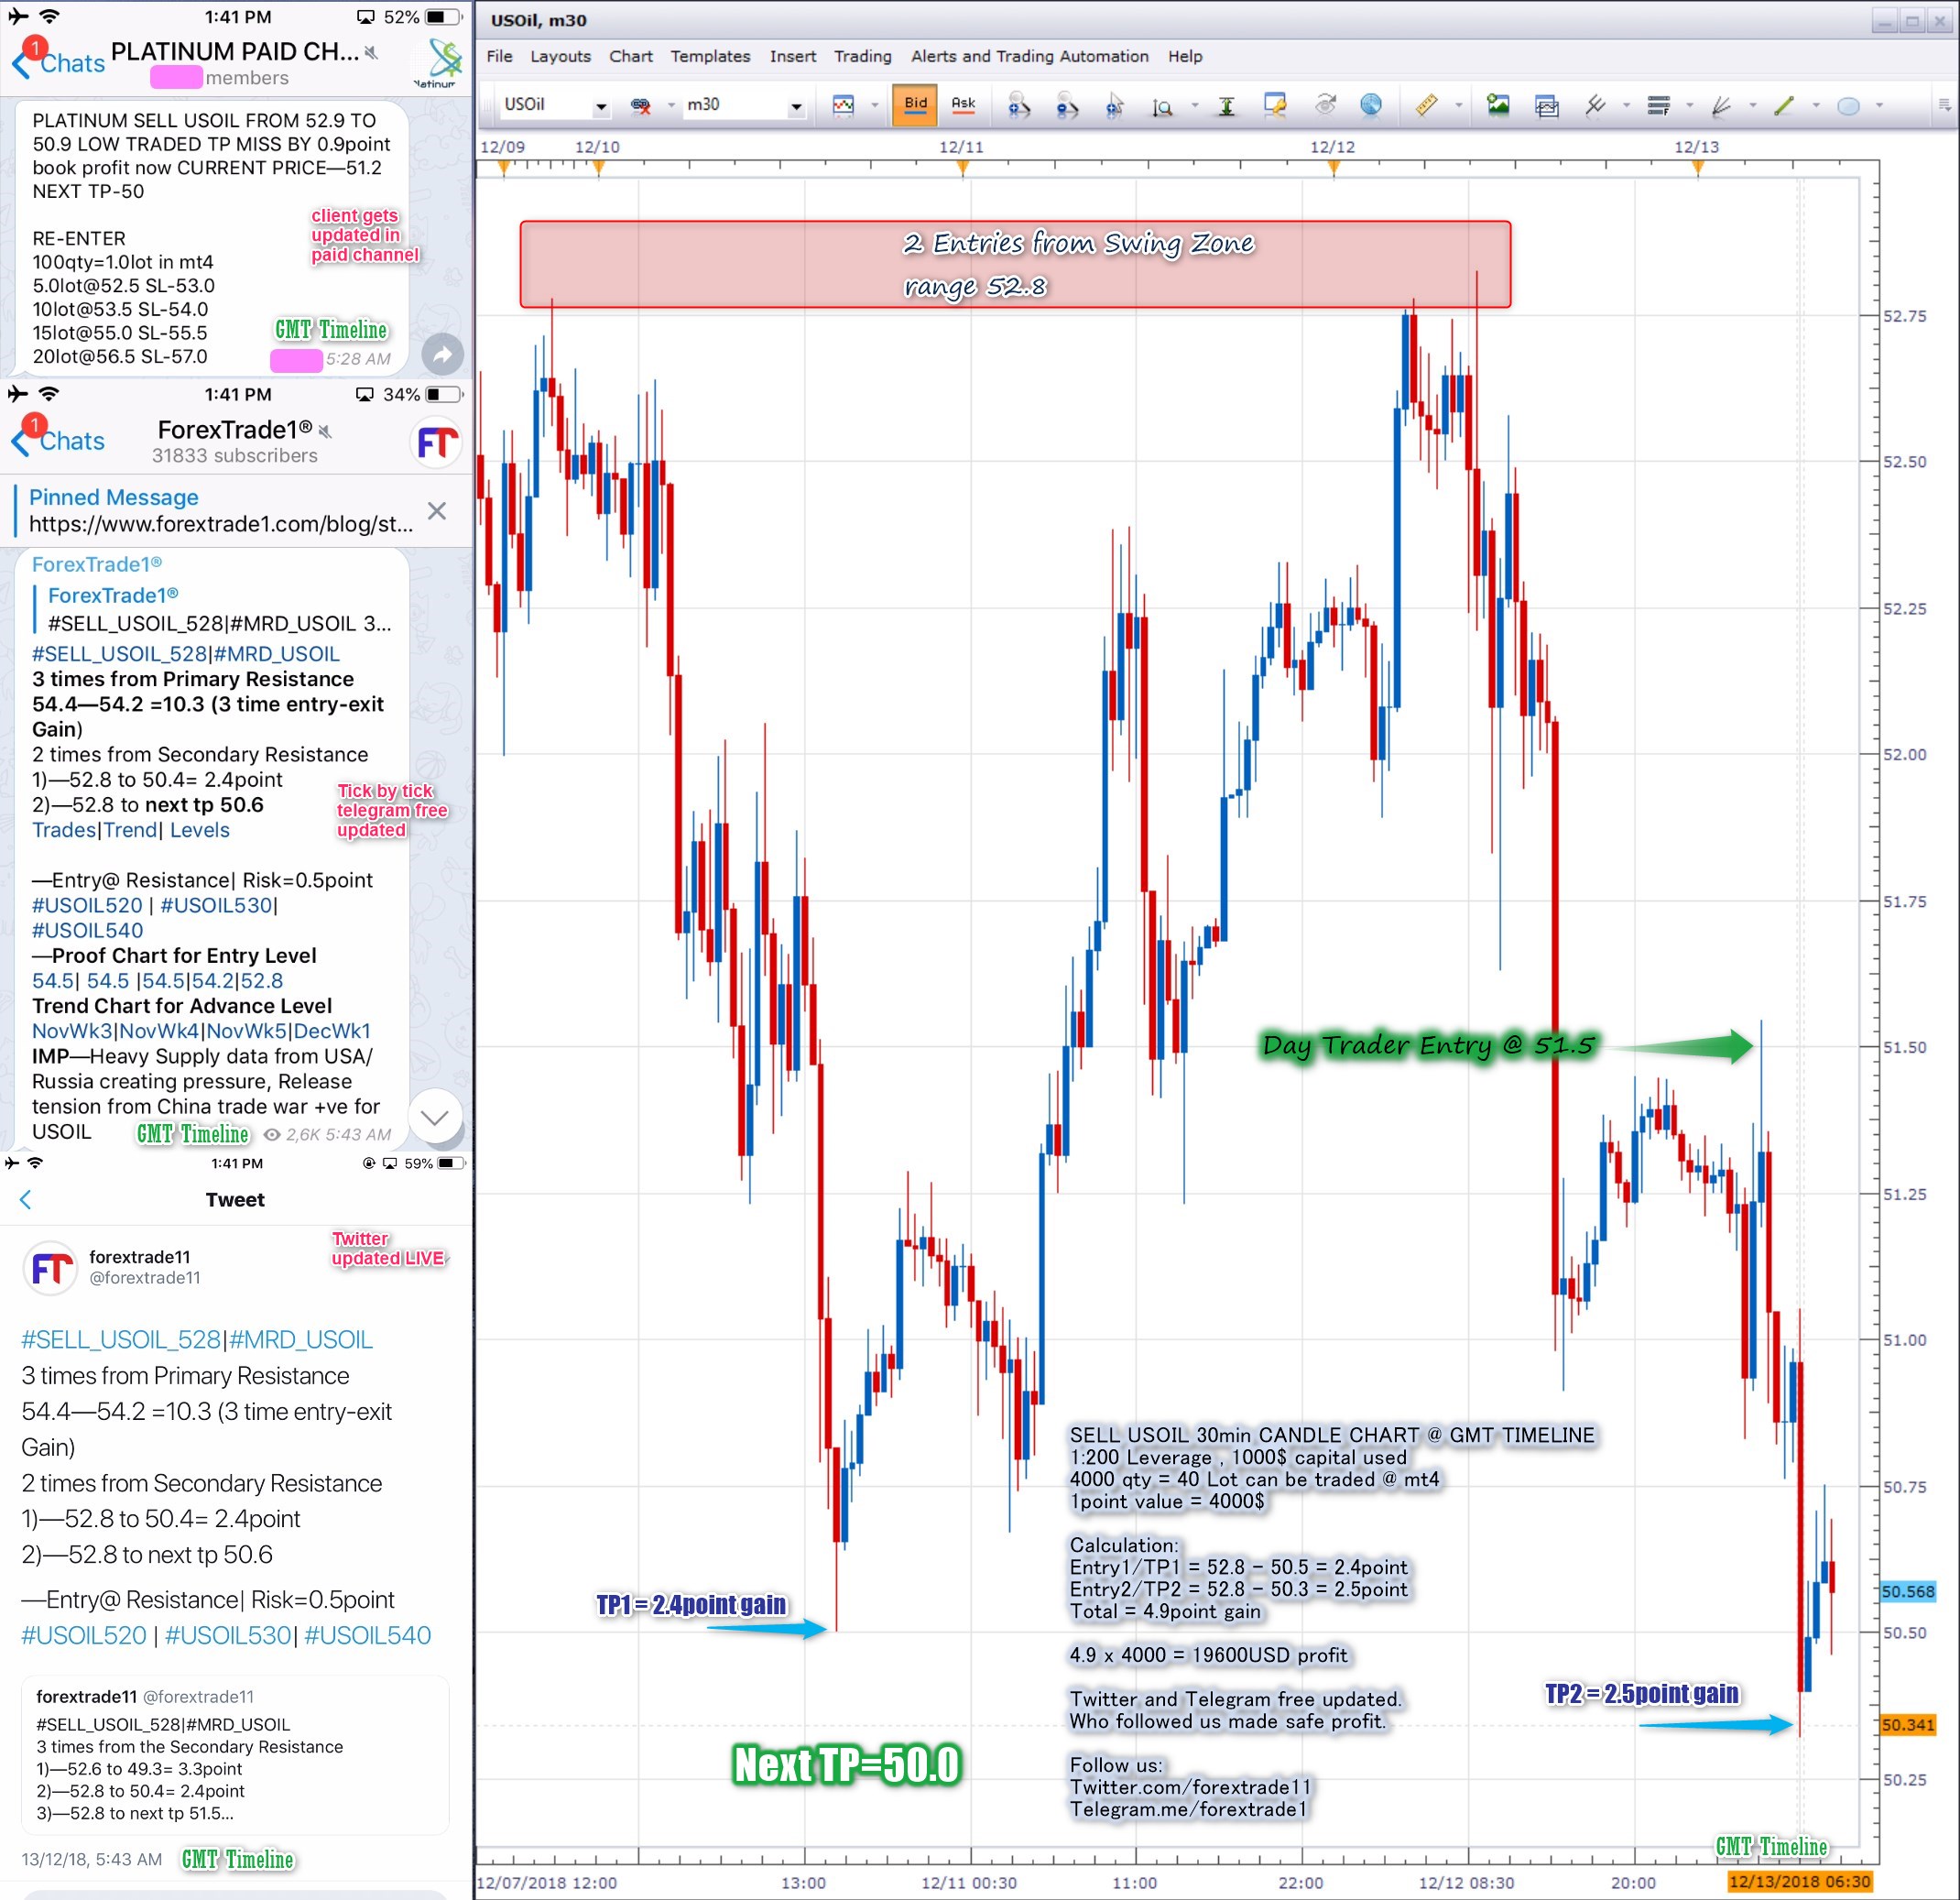Image resolution: width=1960 pixels, height=1900 pixels.
Task: Open the Chart menu
Action: point(631,56)
